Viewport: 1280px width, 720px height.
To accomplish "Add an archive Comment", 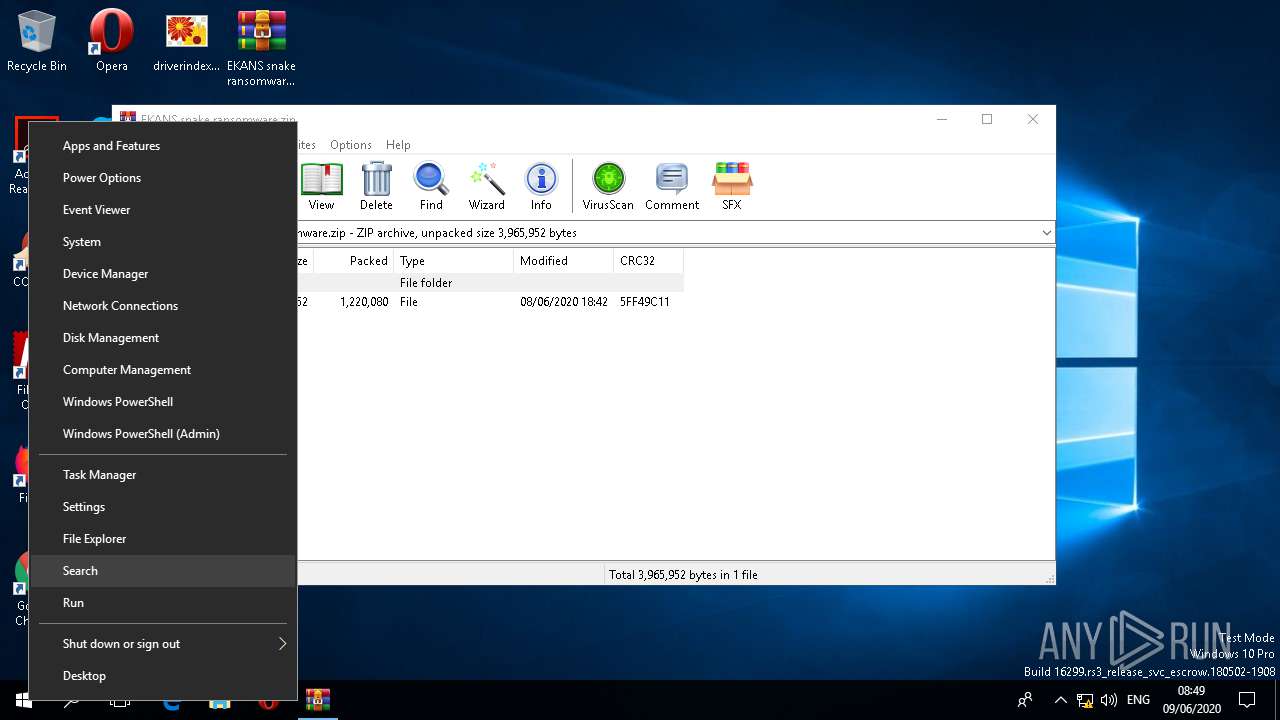I will coord(672,186).
